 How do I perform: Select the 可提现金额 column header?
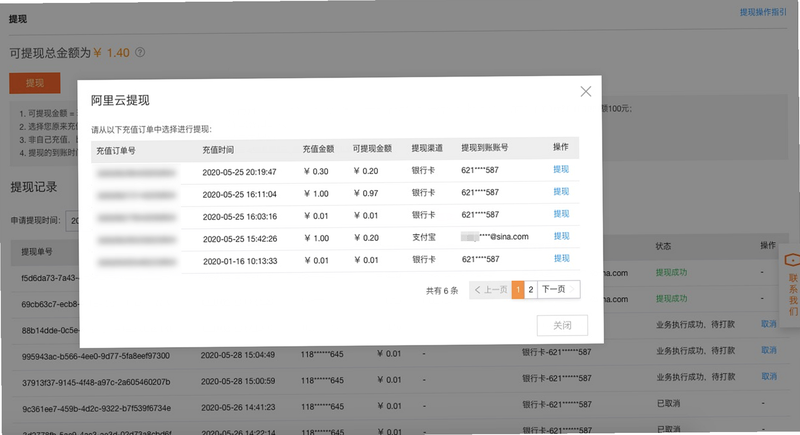coord(372,148)
